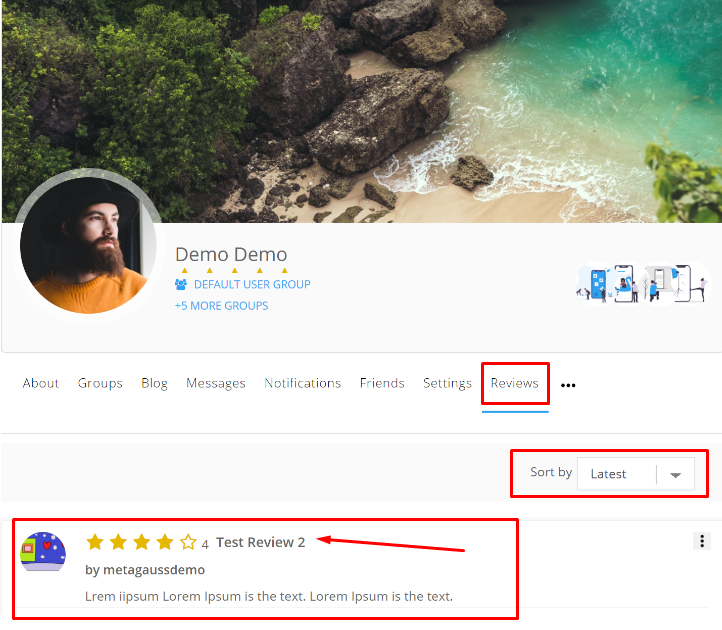Click Demo Demo profile avatar photo
This screenshot has height=630, width=722.
[x=88, y=245]
